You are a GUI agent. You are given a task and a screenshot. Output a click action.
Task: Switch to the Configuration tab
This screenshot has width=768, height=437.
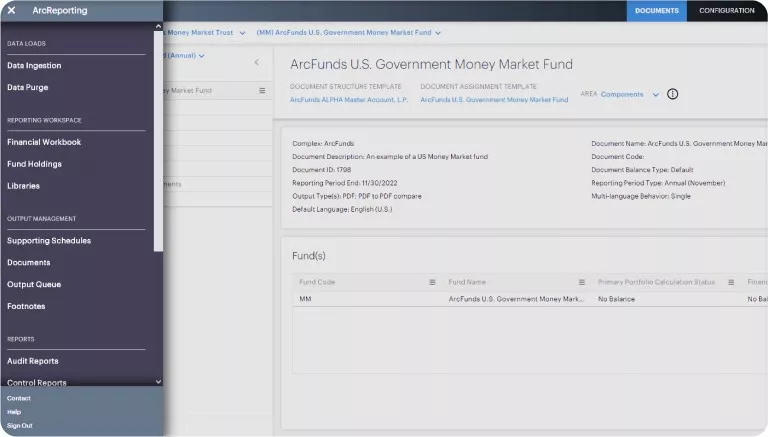click(727, 10)
